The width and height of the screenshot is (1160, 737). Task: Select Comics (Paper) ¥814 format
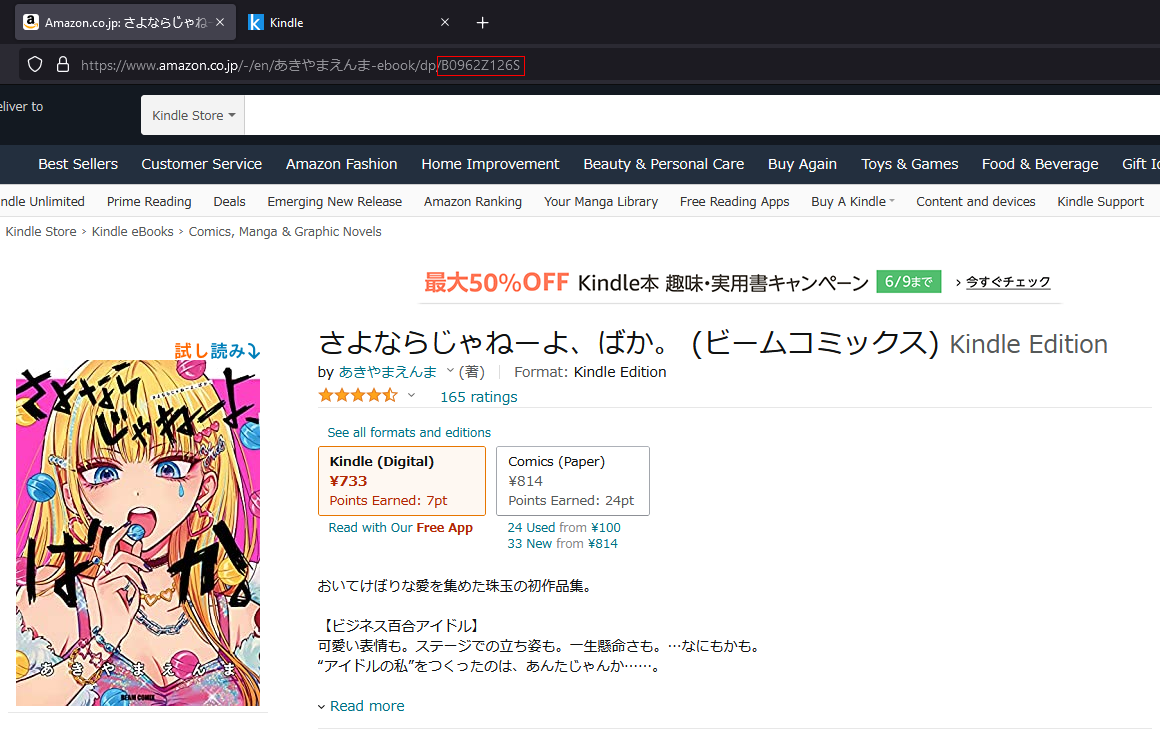tap(573, 480)
